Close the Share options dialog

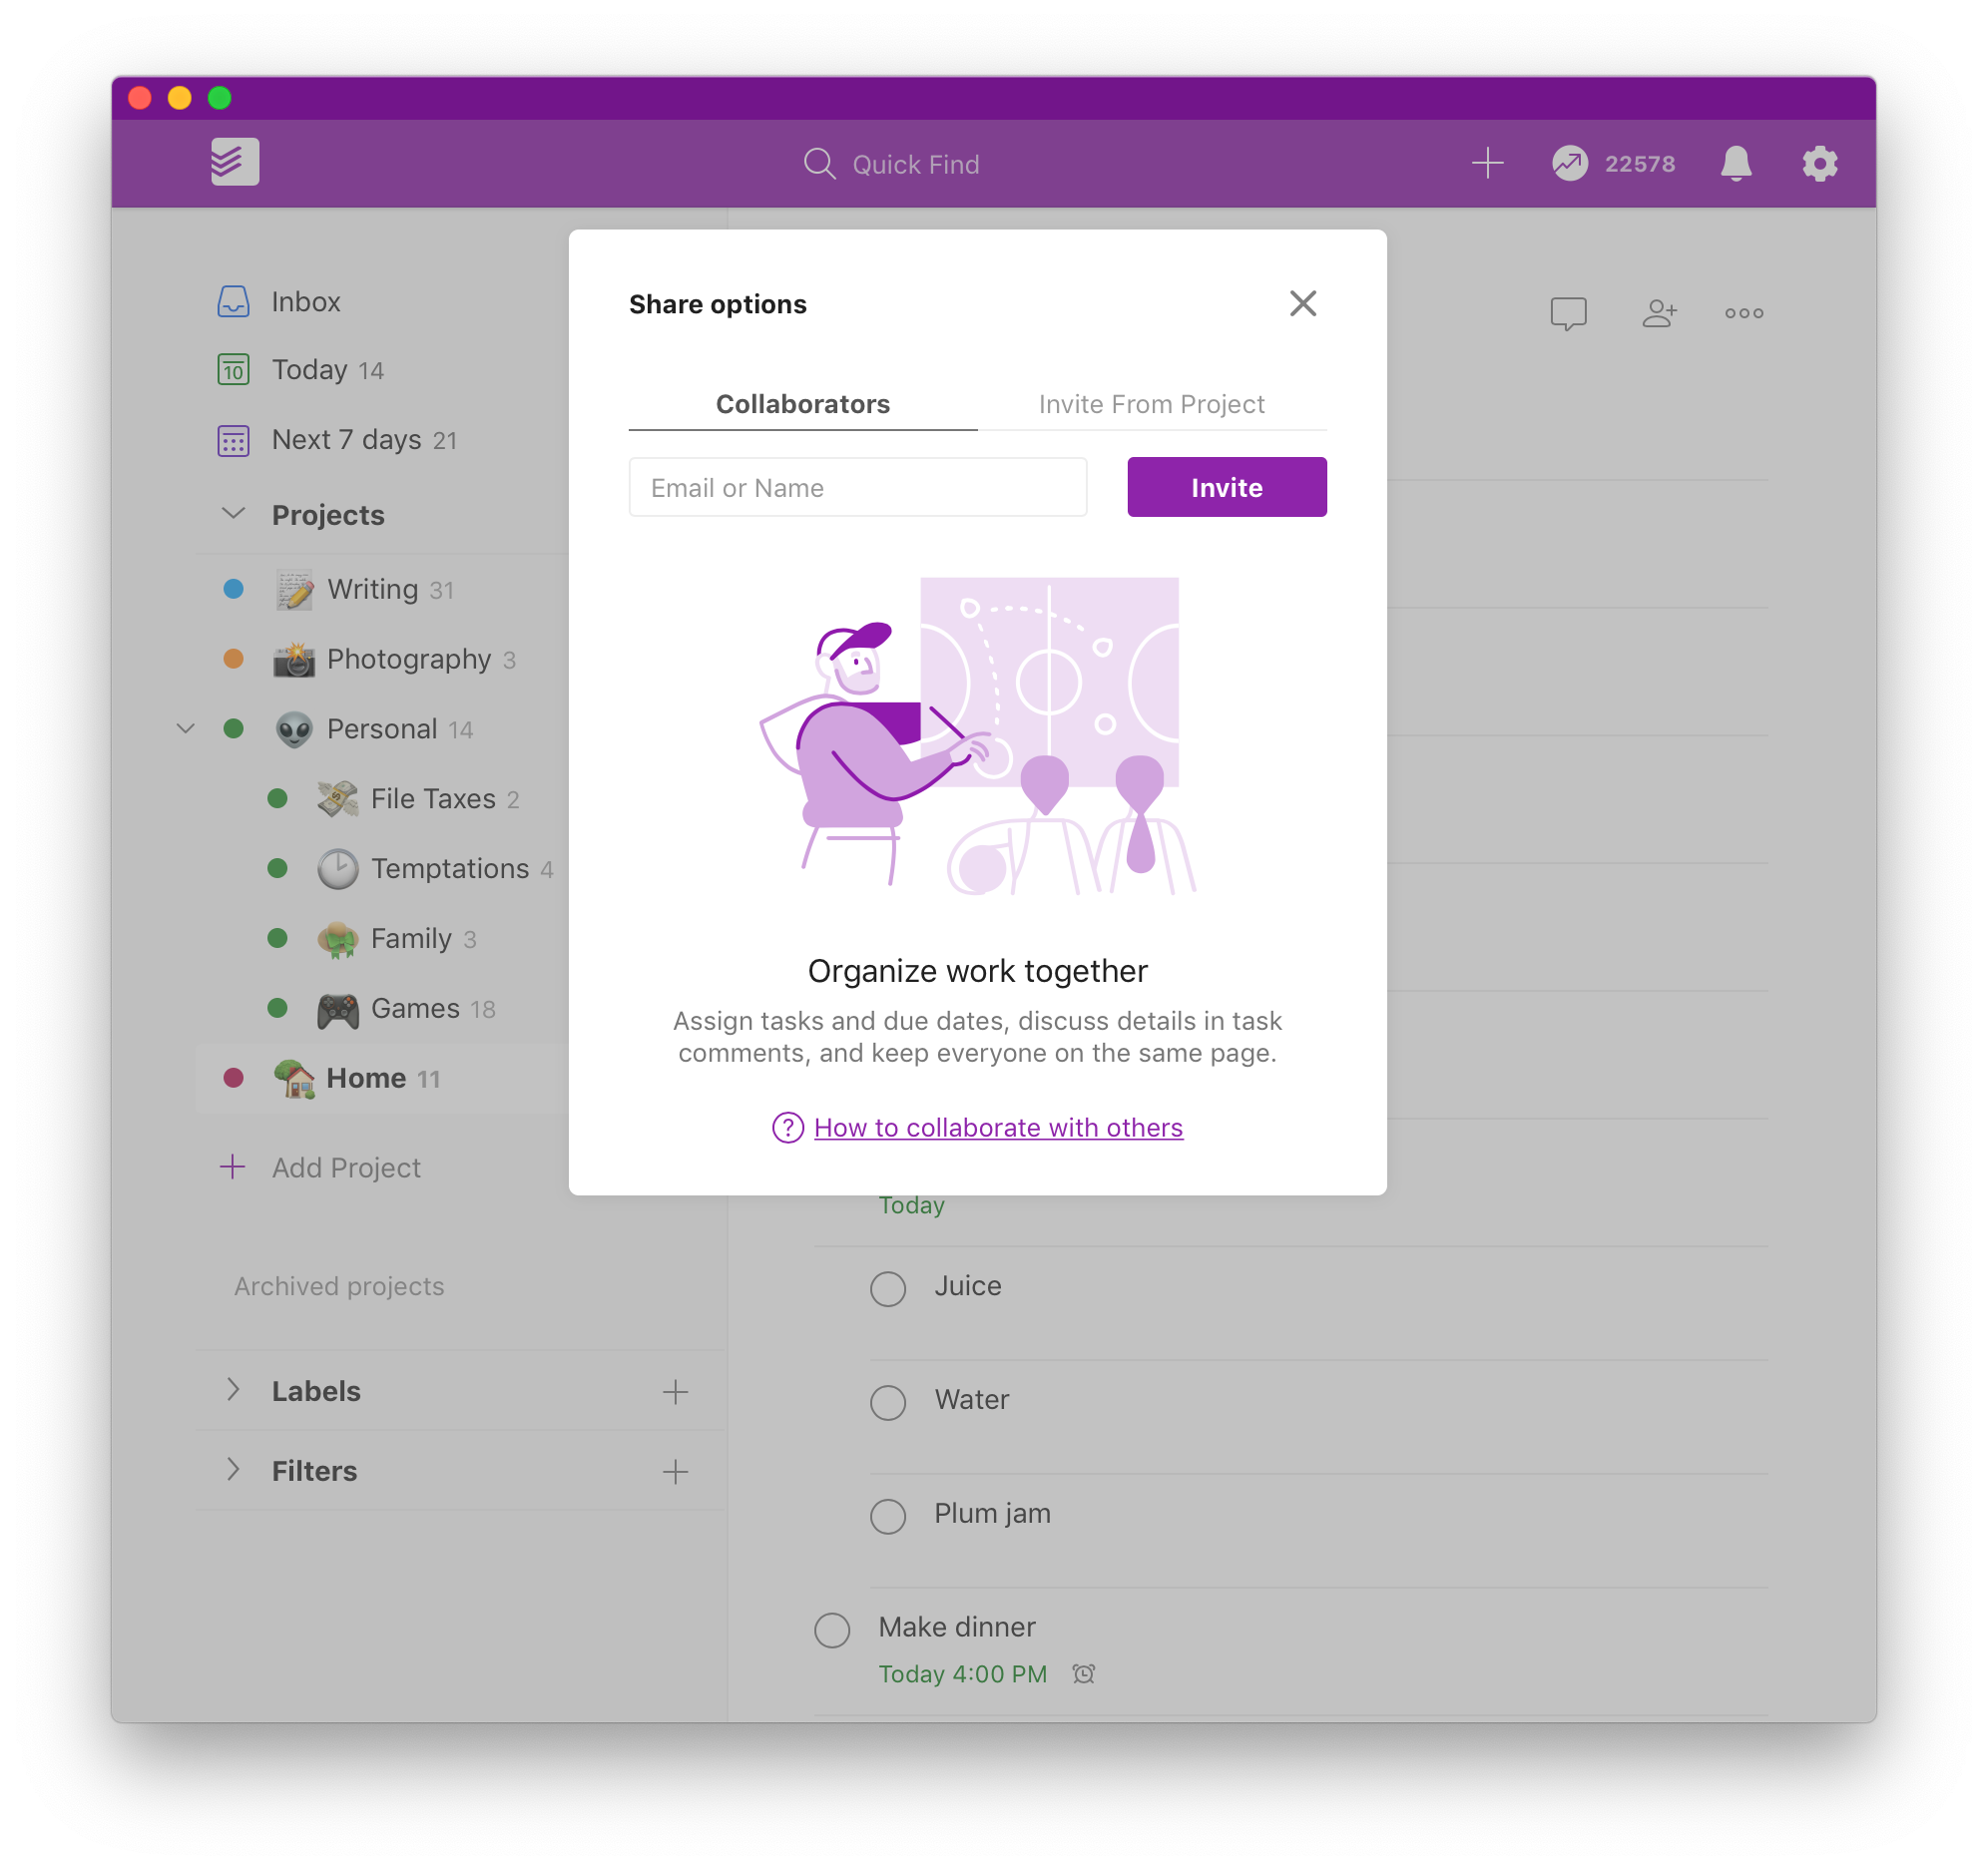[1303, 304]
